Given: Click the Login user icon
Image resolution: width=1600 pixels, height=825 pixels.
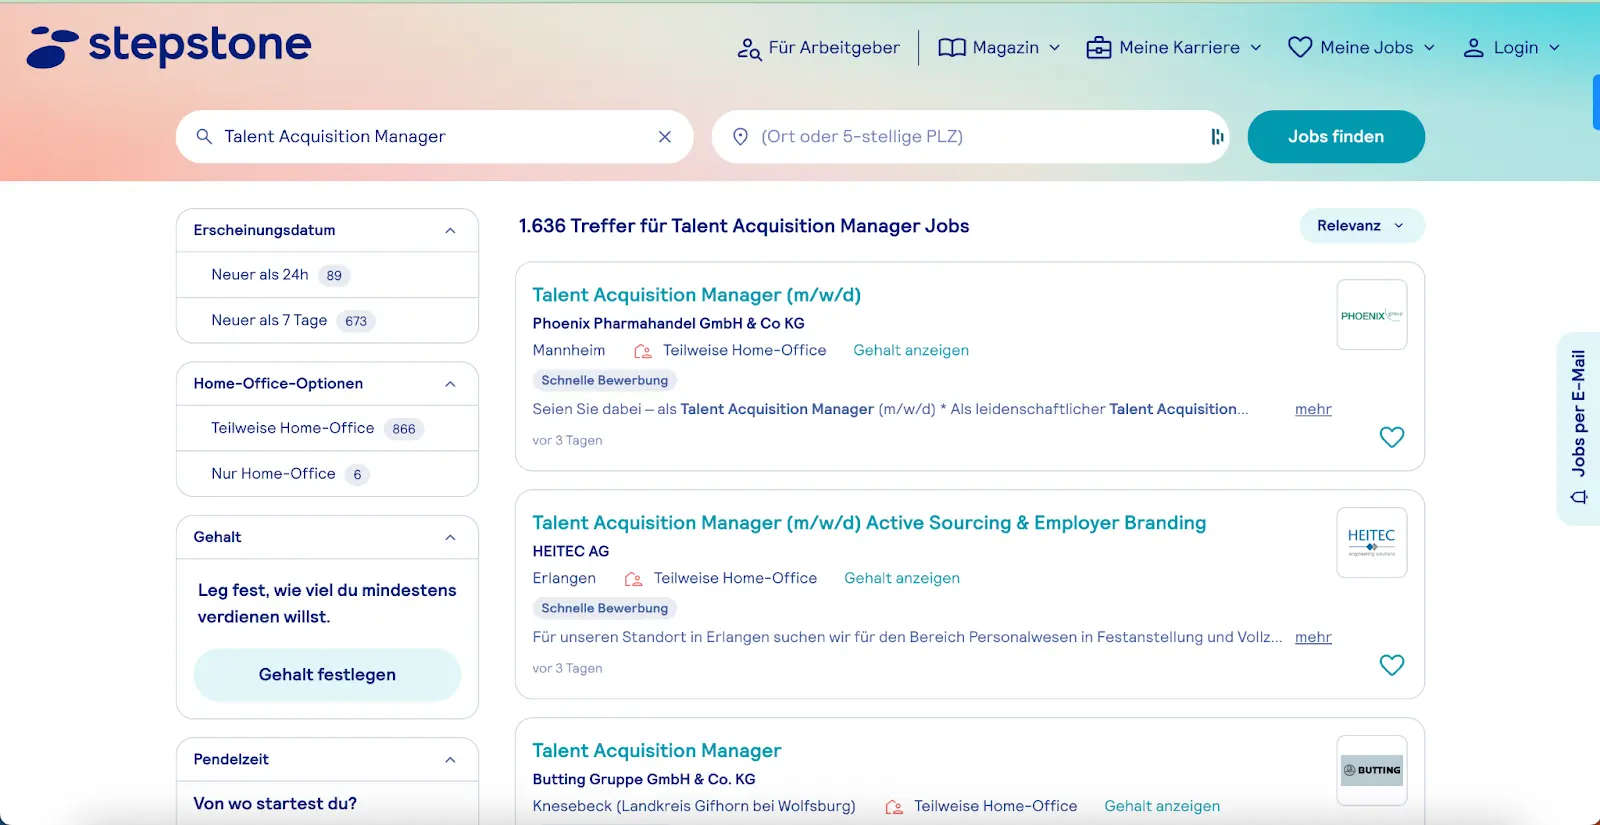Looking at the screenshot, I should [x=1473, y=48].
